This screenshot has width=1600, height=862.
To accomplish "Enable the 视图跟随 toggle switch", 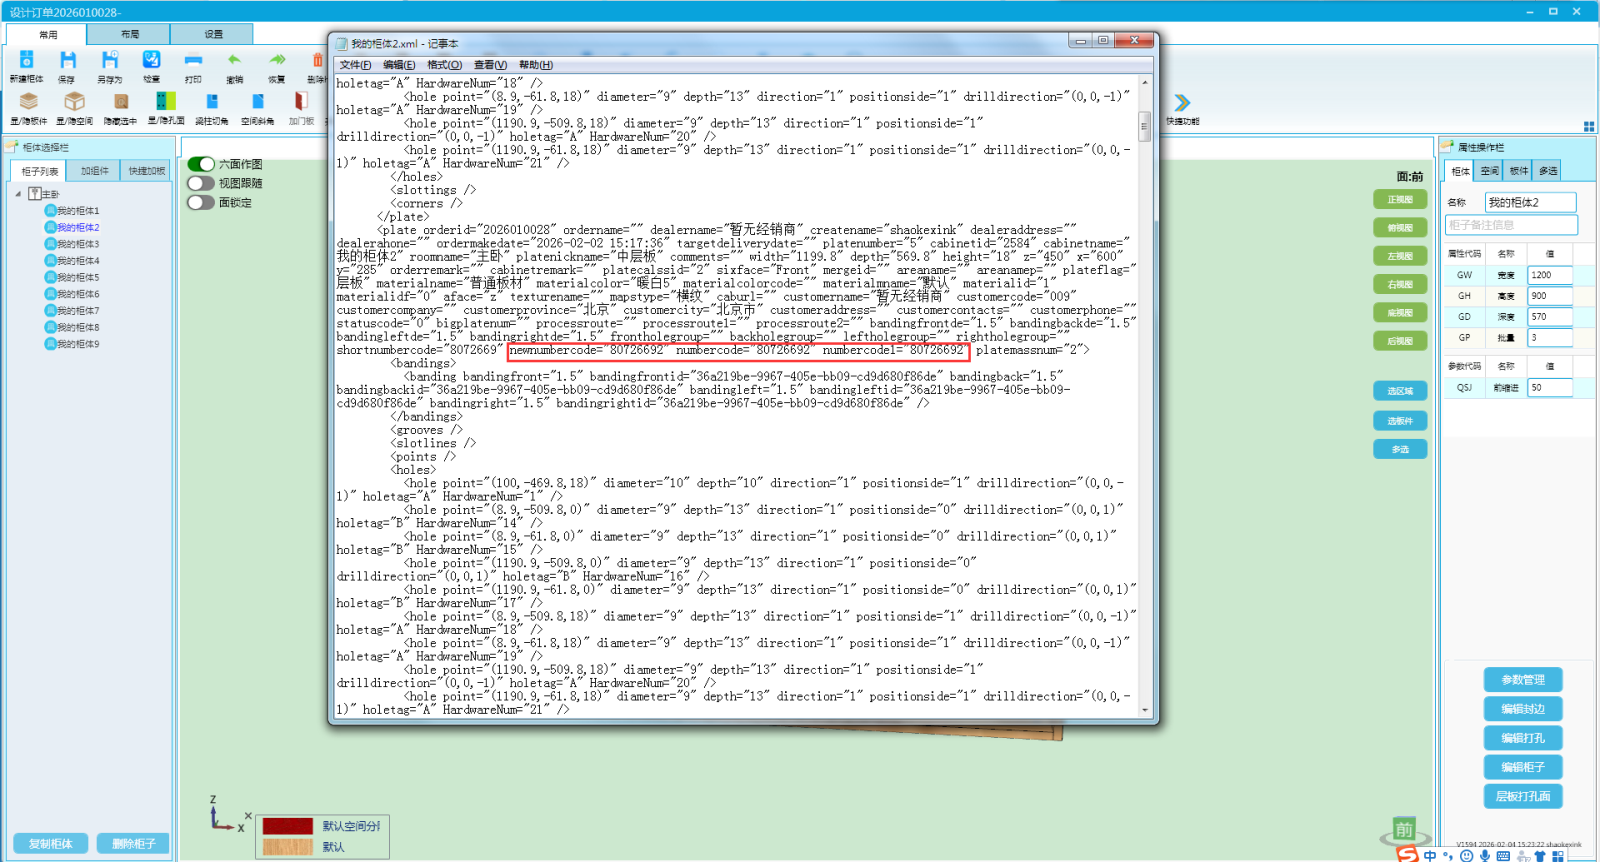I will click(201, 183).
